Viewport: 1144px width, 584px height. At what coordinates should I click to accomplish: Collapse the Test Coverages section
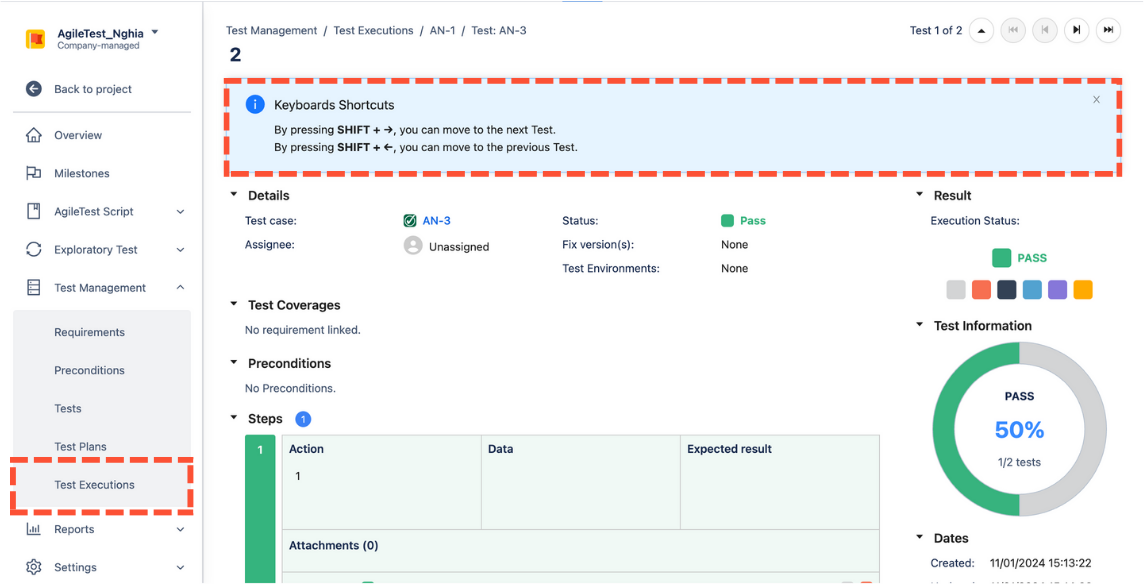click(x=234, y=304)
